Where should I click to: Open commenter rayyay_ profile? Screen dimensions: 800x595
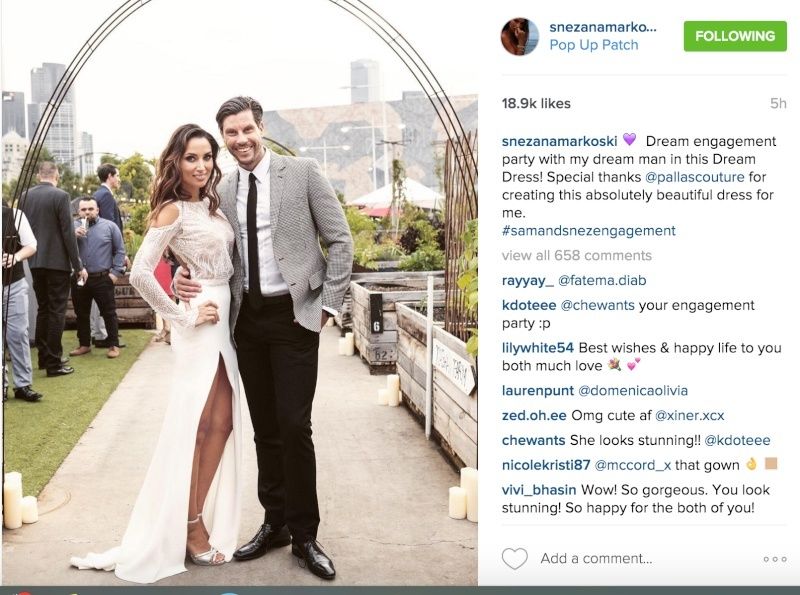528,281
